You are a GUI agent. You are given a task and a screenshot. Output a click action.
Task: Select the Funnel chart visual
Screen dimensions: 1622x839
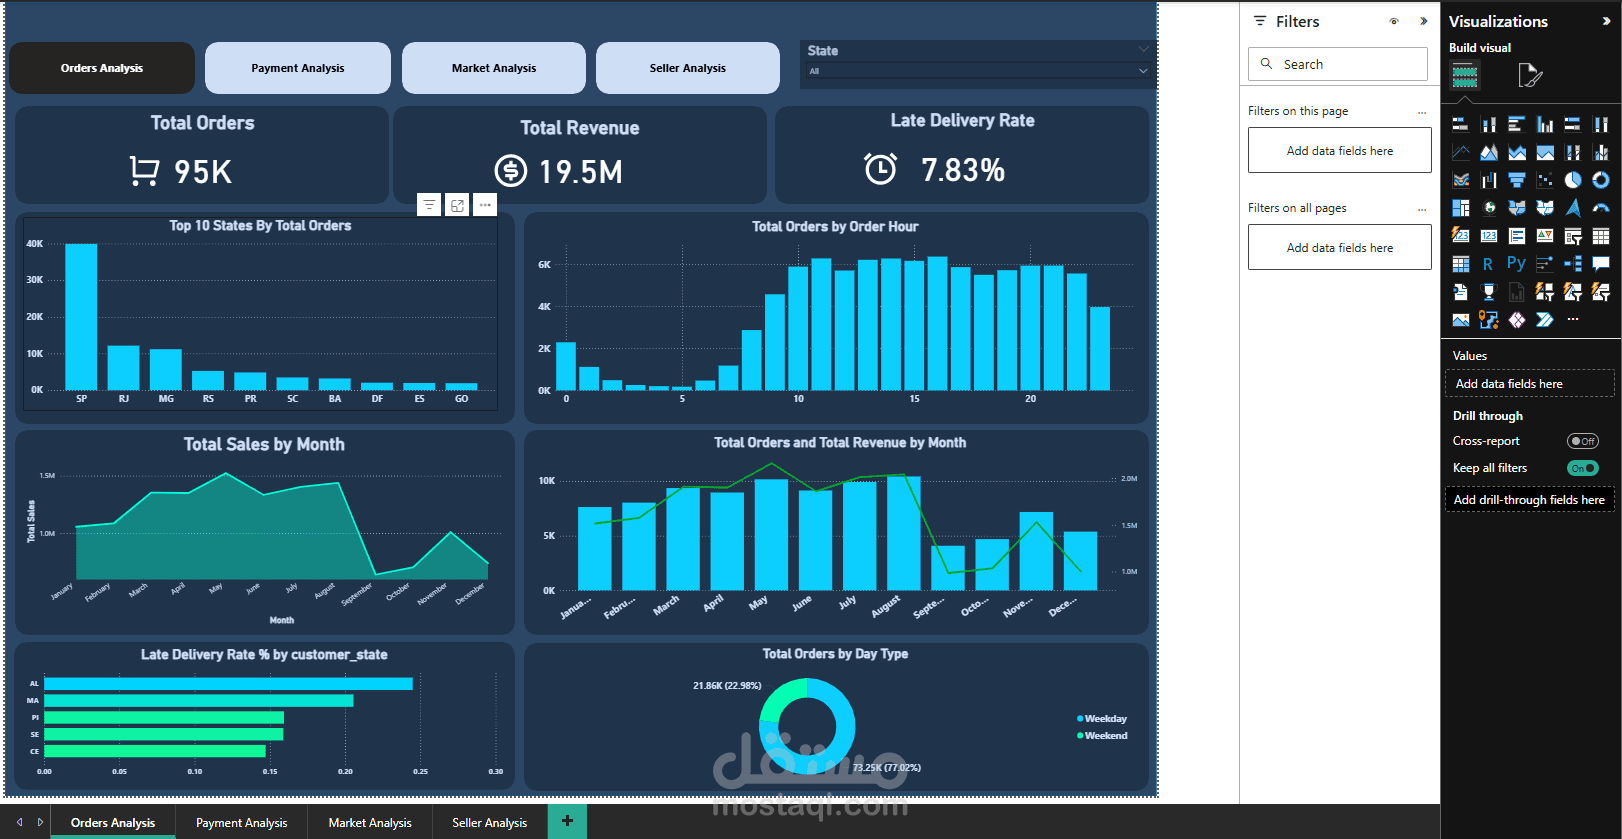pos(1517,180)
